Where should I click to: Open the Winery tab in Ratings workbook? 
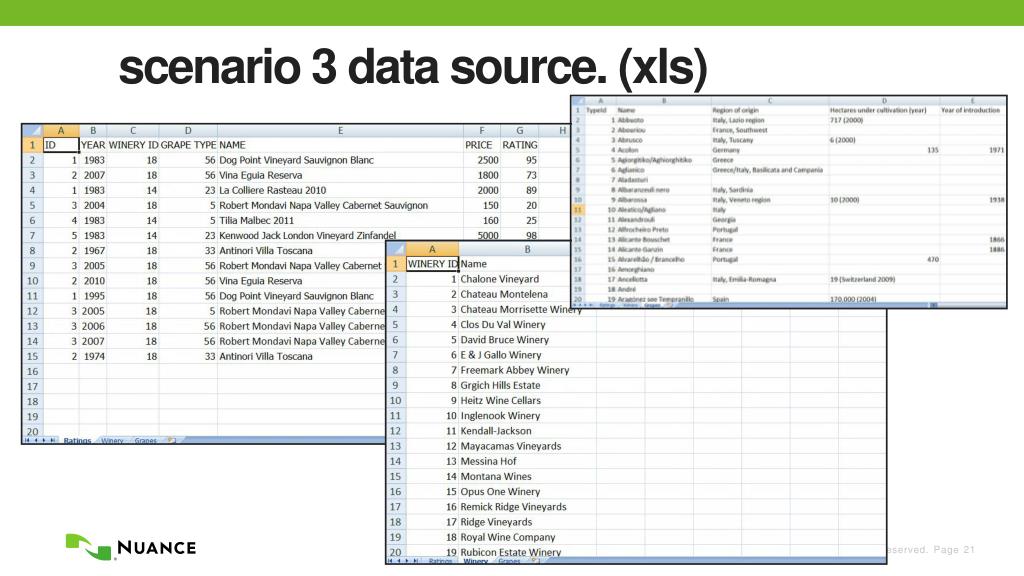[x=112, y=440]
